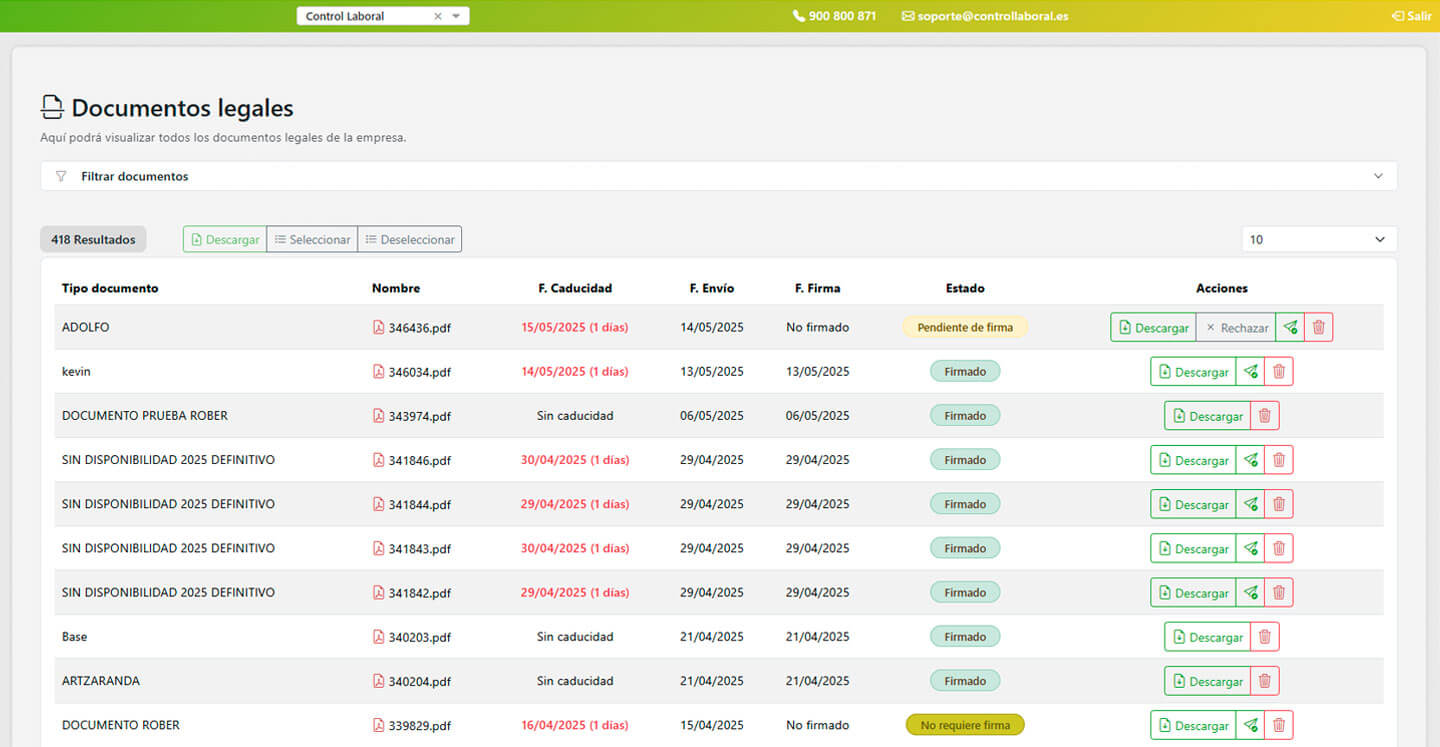This screenshot has width=1440, height=747.
Task: Download the kevin document 346034.pdf
Action: (1192, 372)
